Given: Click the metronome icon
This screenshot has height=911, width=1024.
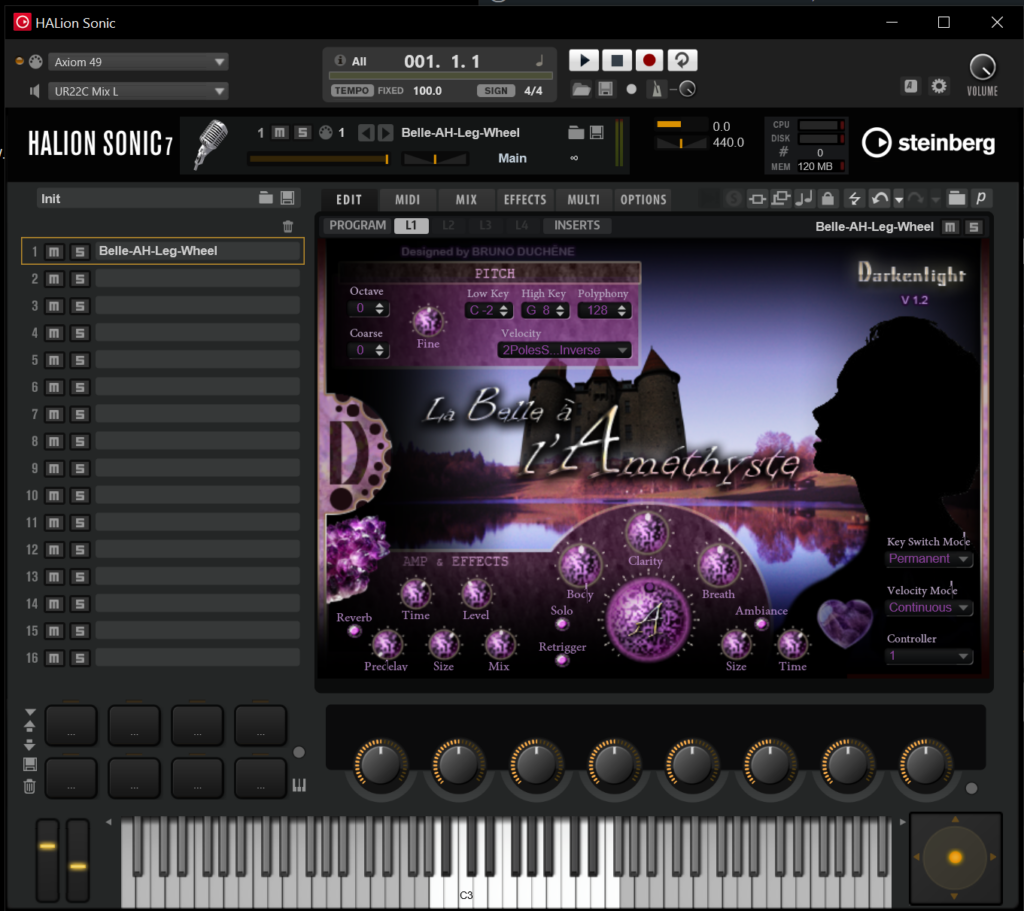Looking at the screenshot, I should point(657,89).
